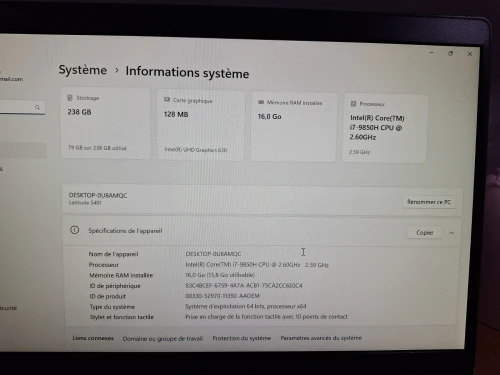Click the Mémoire RAM installée specification label

pyautogui.click(x=121, y=275)
